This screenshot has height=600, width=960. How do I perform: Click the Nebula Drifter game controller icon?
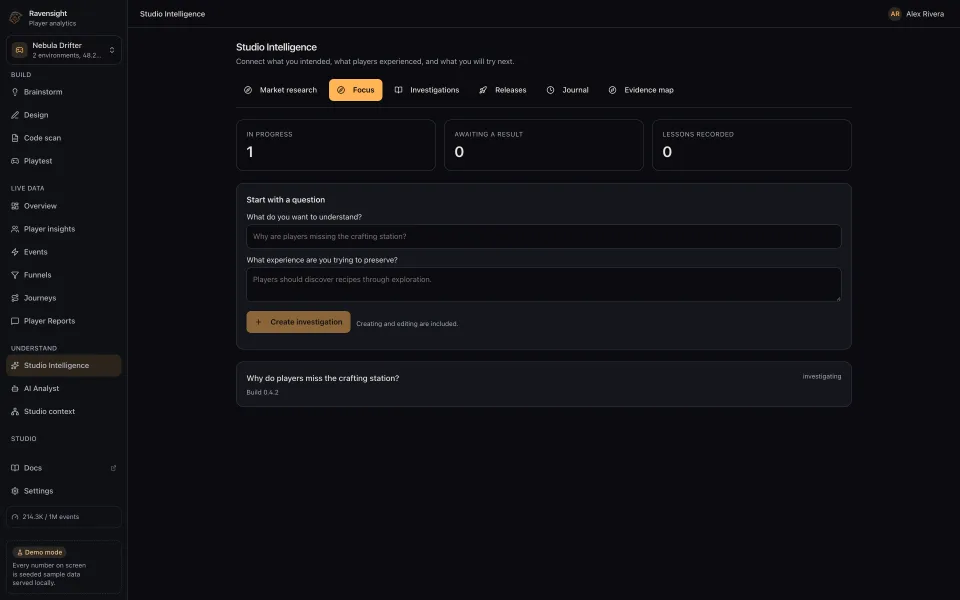coord(20,50)
